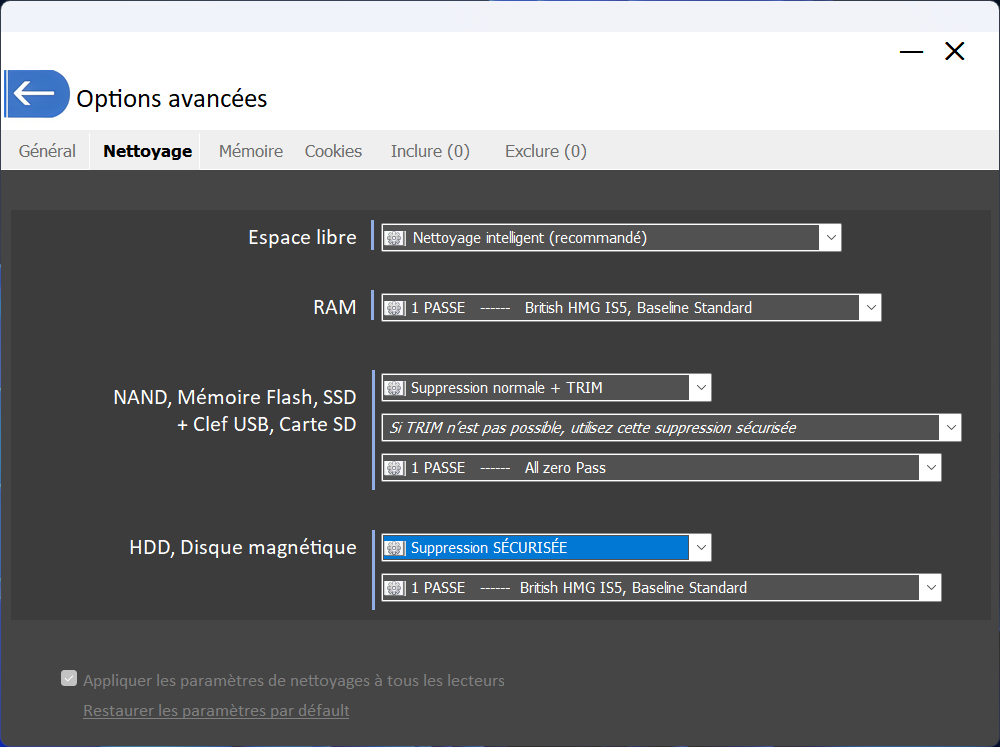Open the Suppression normale + TRIM dropdown arrow
The image size is (1000, 747).
coord(700,388)
